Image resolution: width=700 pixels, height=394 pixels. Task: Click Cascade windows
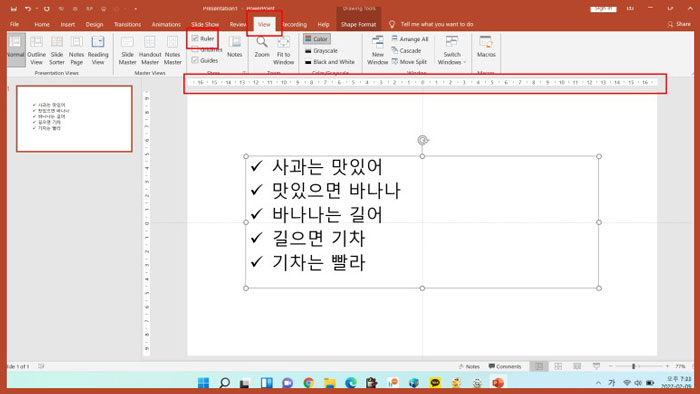pos(406,50)
